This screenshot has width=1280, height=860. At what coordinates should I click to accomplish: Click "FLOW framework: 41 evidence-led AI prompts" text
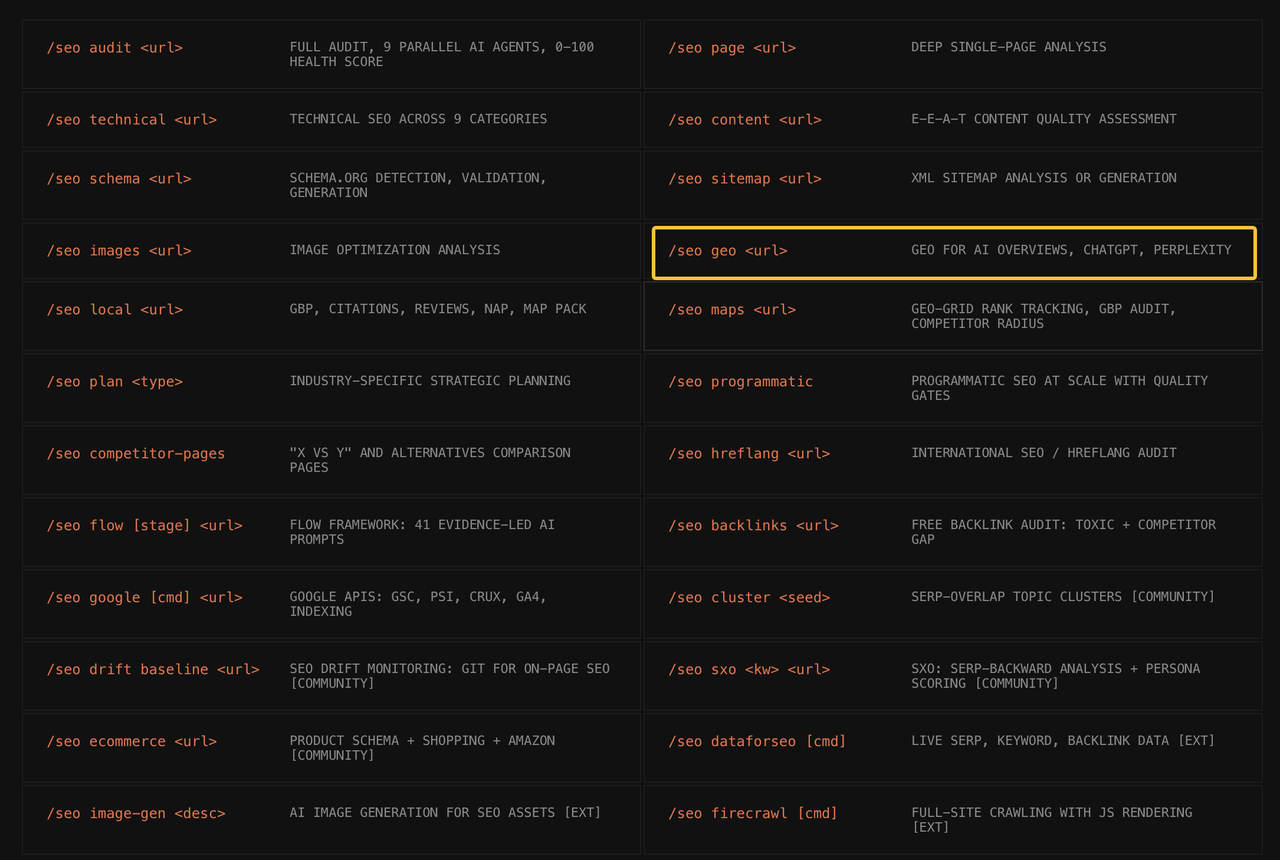422,532
